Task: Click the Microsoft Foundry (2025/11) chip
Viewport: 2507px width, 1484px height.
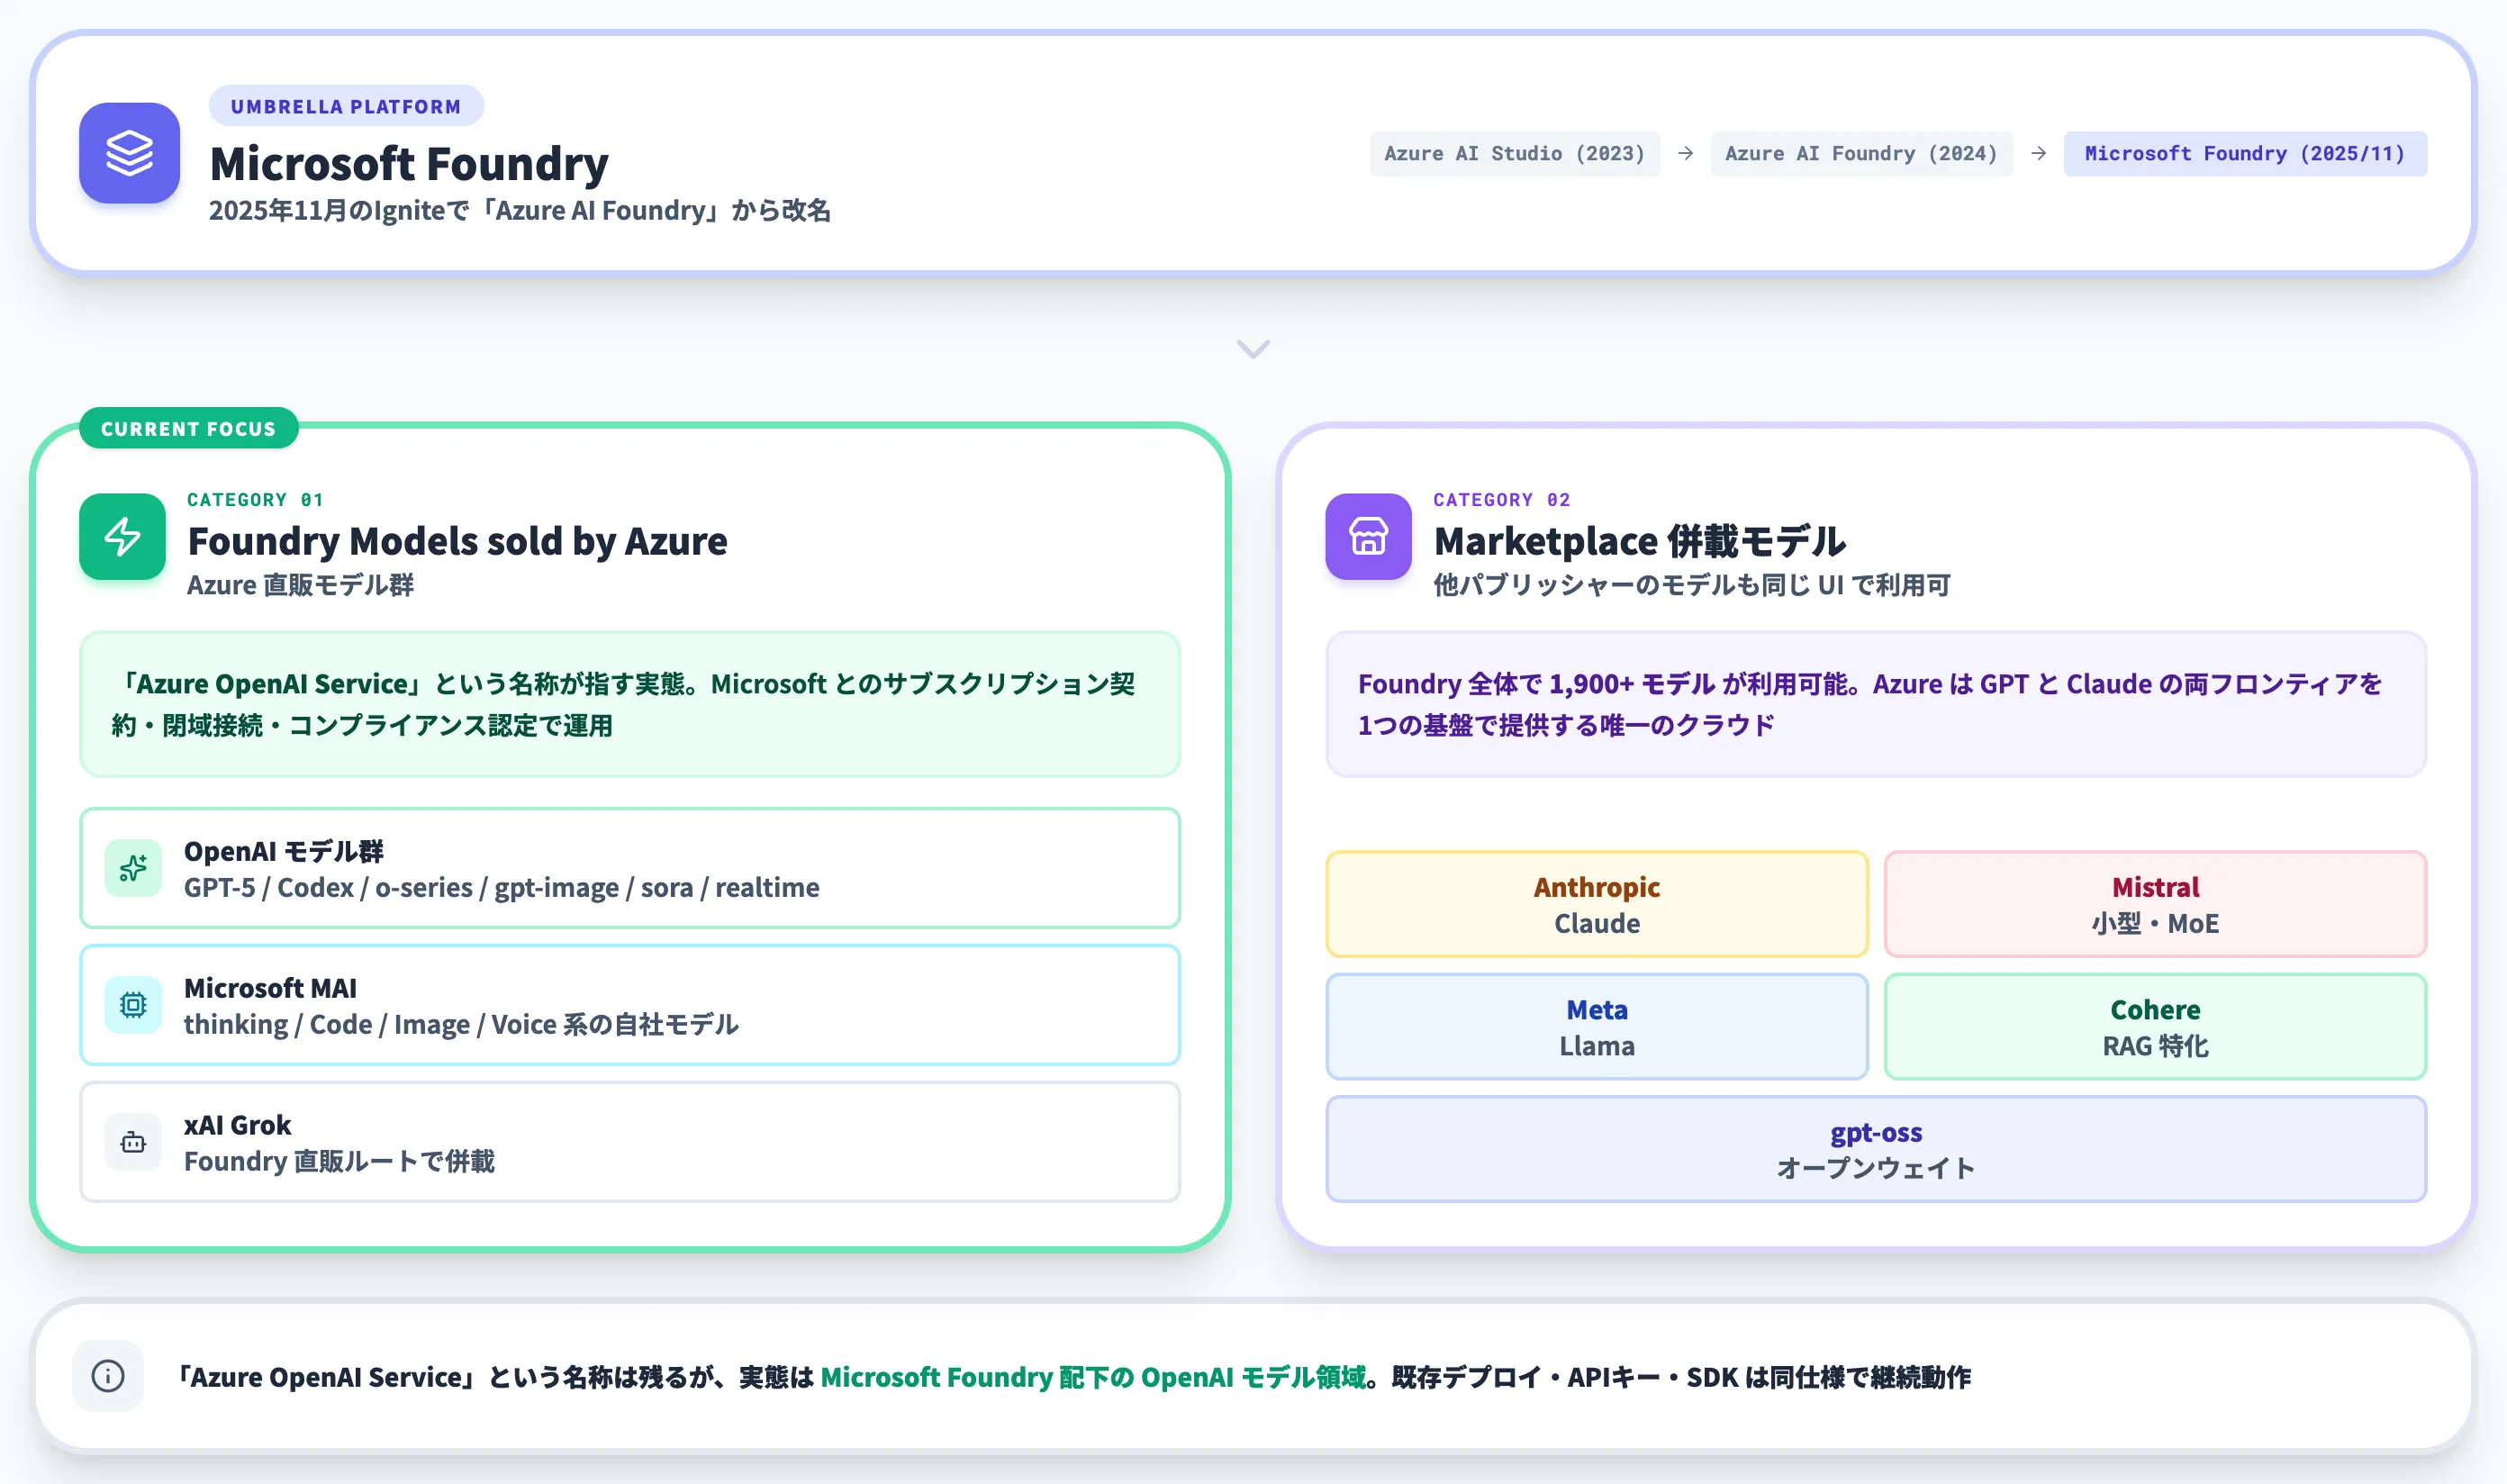Action: tap(2245, 153)
